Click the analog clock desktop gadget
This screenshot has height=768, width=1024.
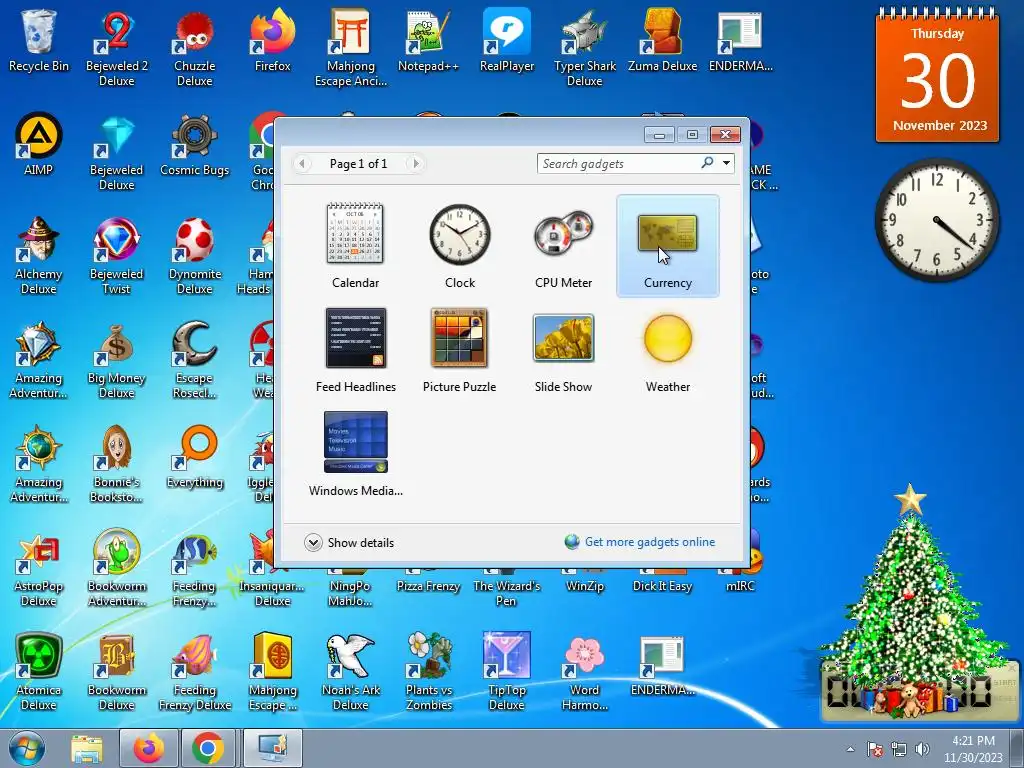click(937, 220)
